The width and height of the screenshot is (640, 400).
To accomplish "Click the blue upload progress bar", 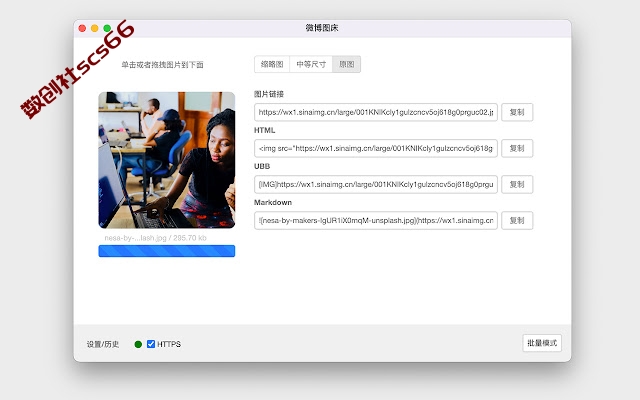I will pyautogui.click(x=167, y=251).
